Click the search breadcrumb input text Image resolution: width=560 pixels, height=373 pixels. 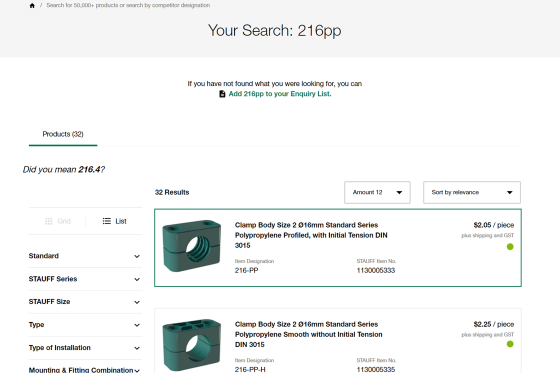(128, 5)
